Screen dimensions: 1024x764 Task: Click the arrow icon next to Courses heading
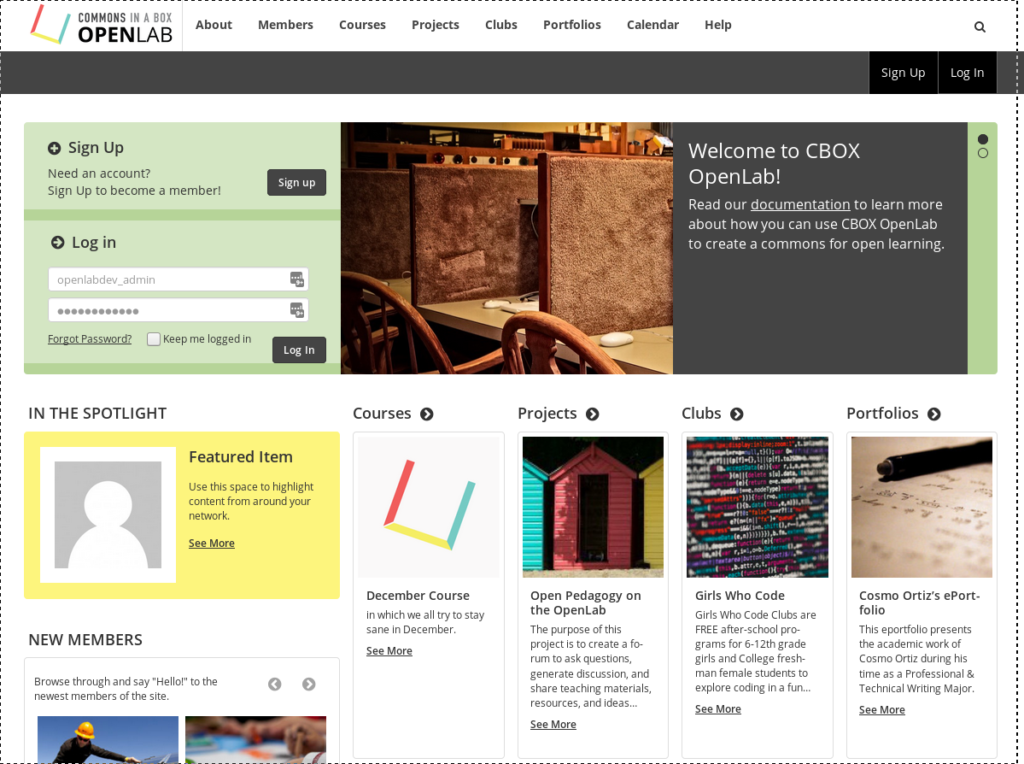[x=426, y=414]
